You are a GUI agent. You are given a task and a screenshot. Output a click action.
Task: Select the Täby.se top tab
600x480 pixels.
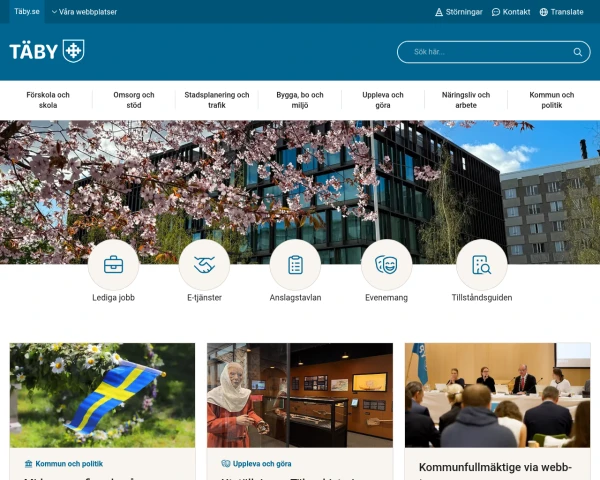click(x=27, y=11)
